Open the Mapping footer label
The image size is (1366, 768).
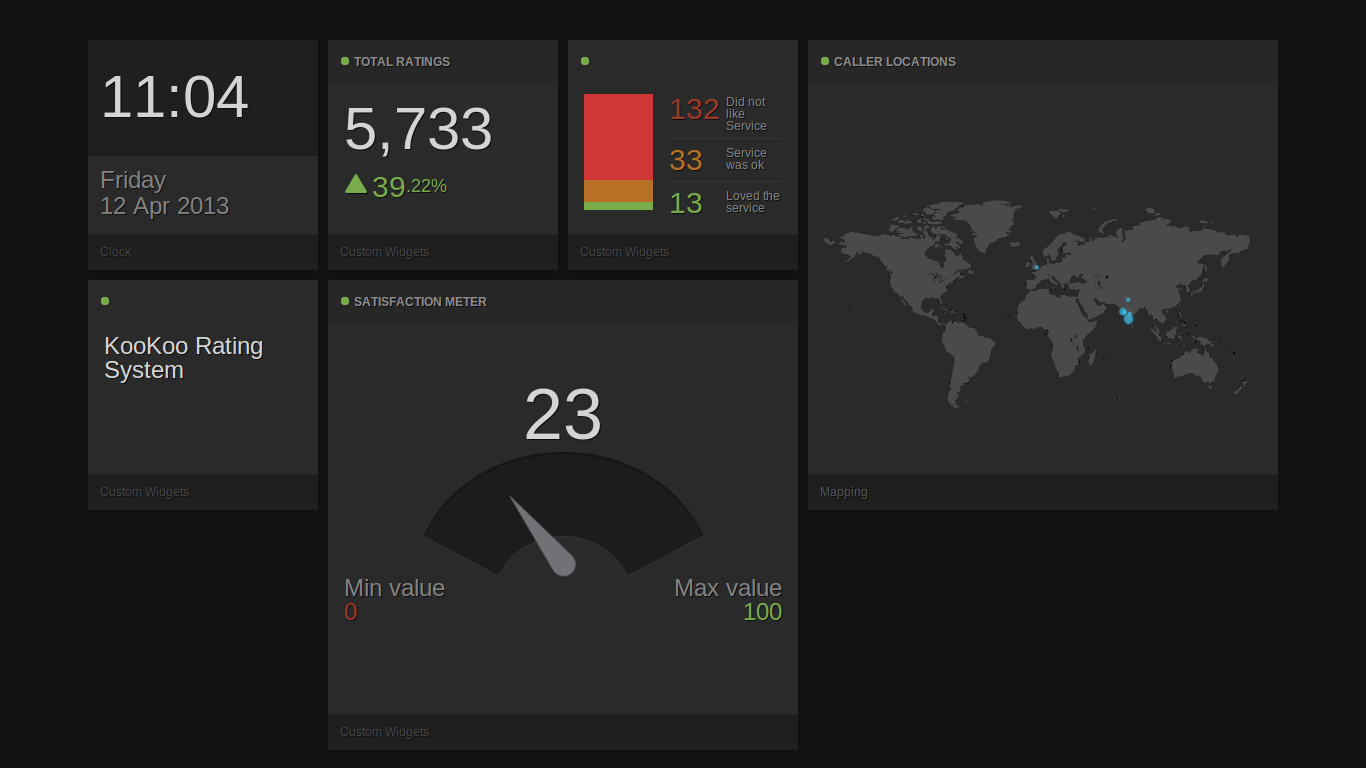pyautogui.click(x=844, y=491)
